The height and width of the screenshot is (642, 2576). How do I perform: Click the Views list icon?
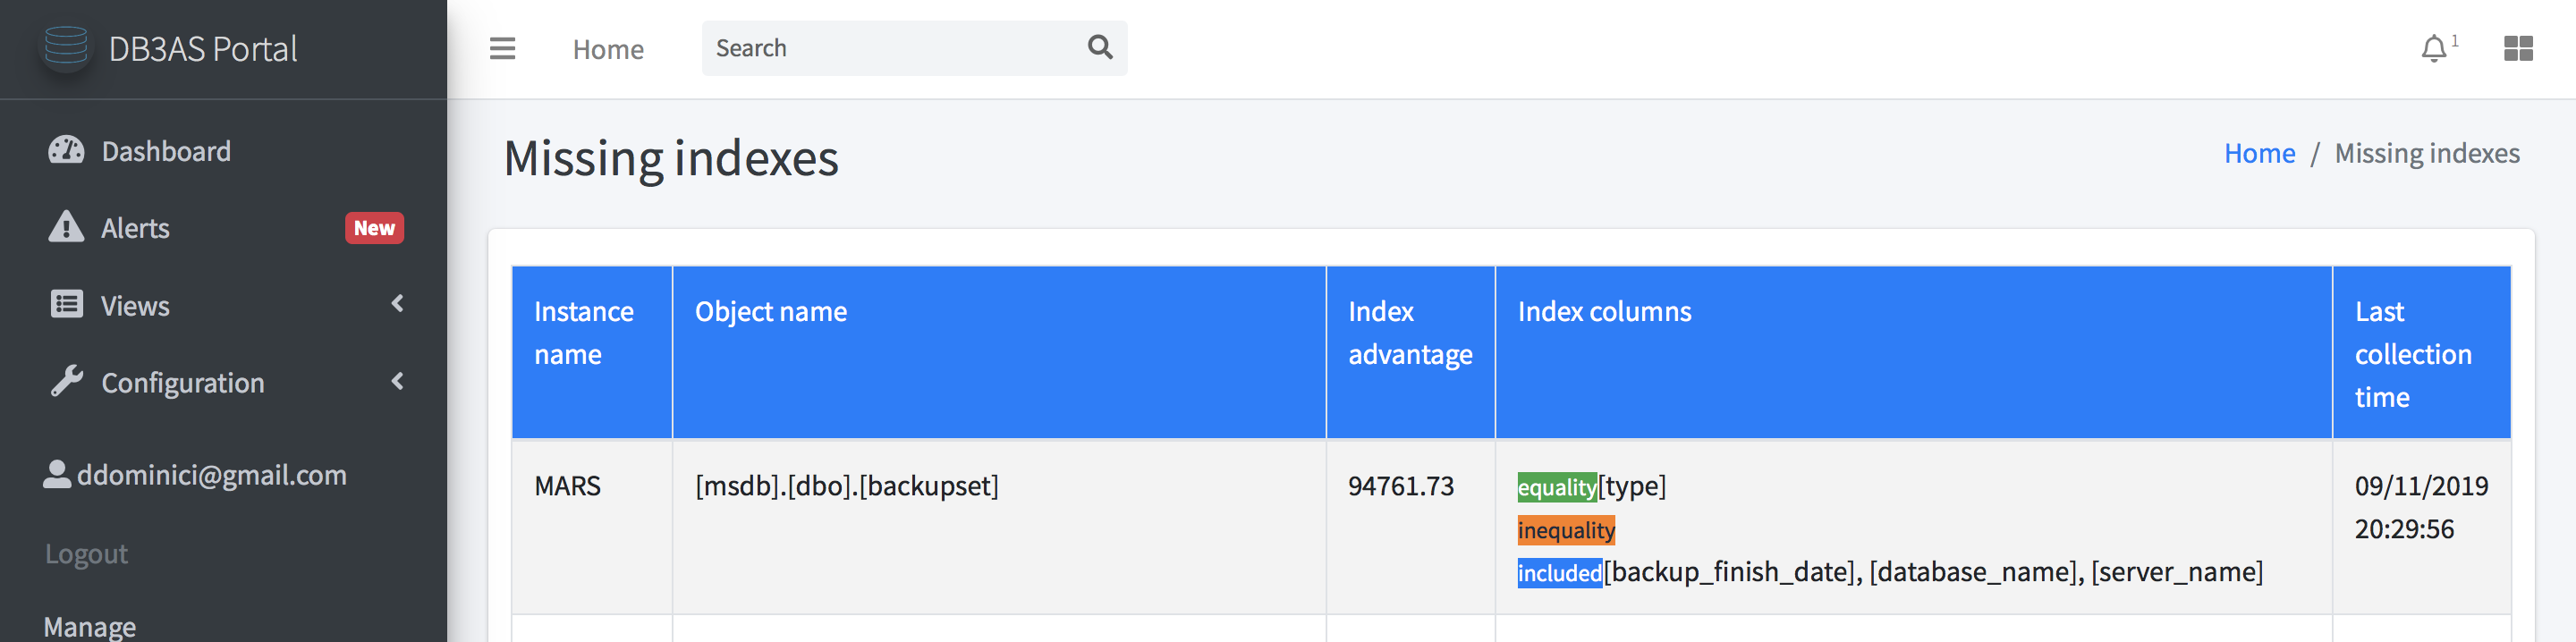66,304
